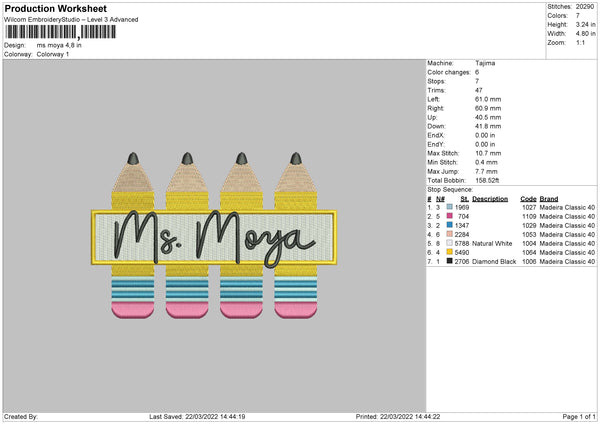Click the Ms. Moya embroidery design preview
Screen dimensions: 600x424
[214, 236]
